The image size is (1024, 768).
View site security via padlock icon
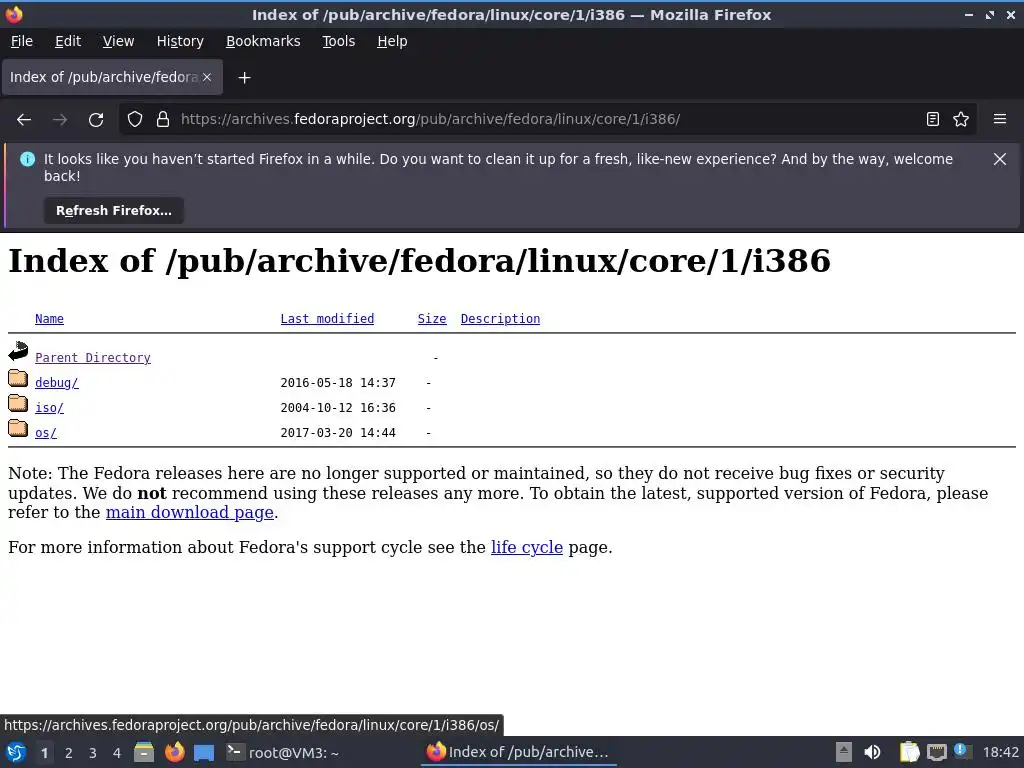click(x=163, y=120)
